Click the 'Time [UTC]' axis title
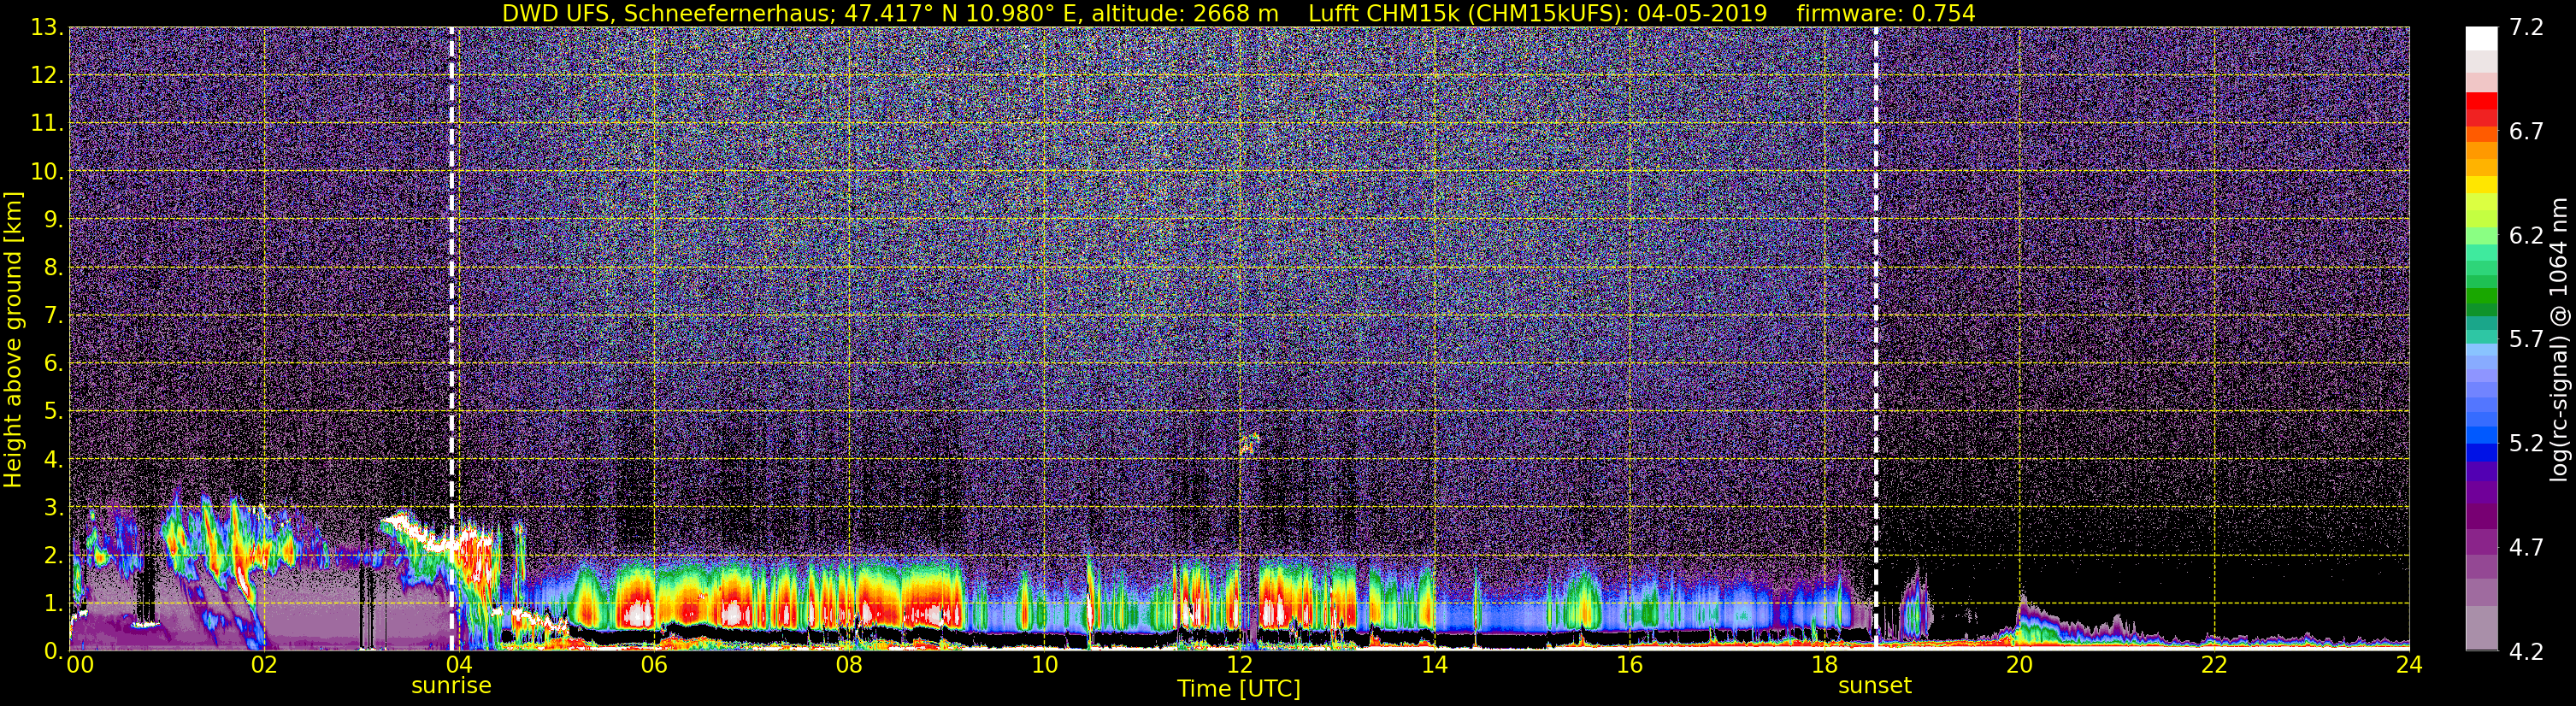This screenshot has width=2576, height=706. (1238, 689)
